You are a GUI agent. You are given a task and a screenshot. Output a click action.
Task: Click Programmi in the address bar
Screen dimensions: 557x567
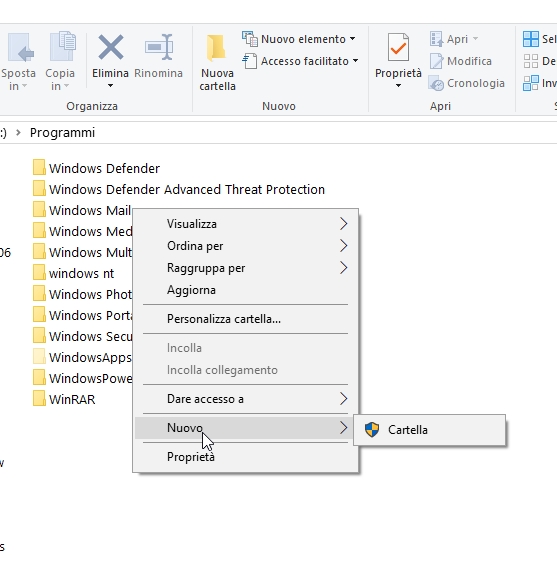(62, 133)
